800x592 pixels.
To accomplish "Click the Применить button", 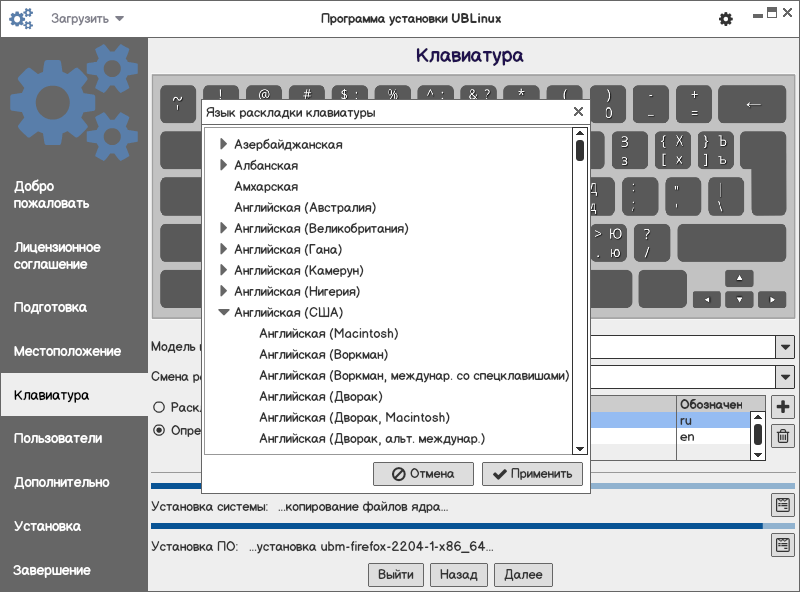I will (532, 474).
